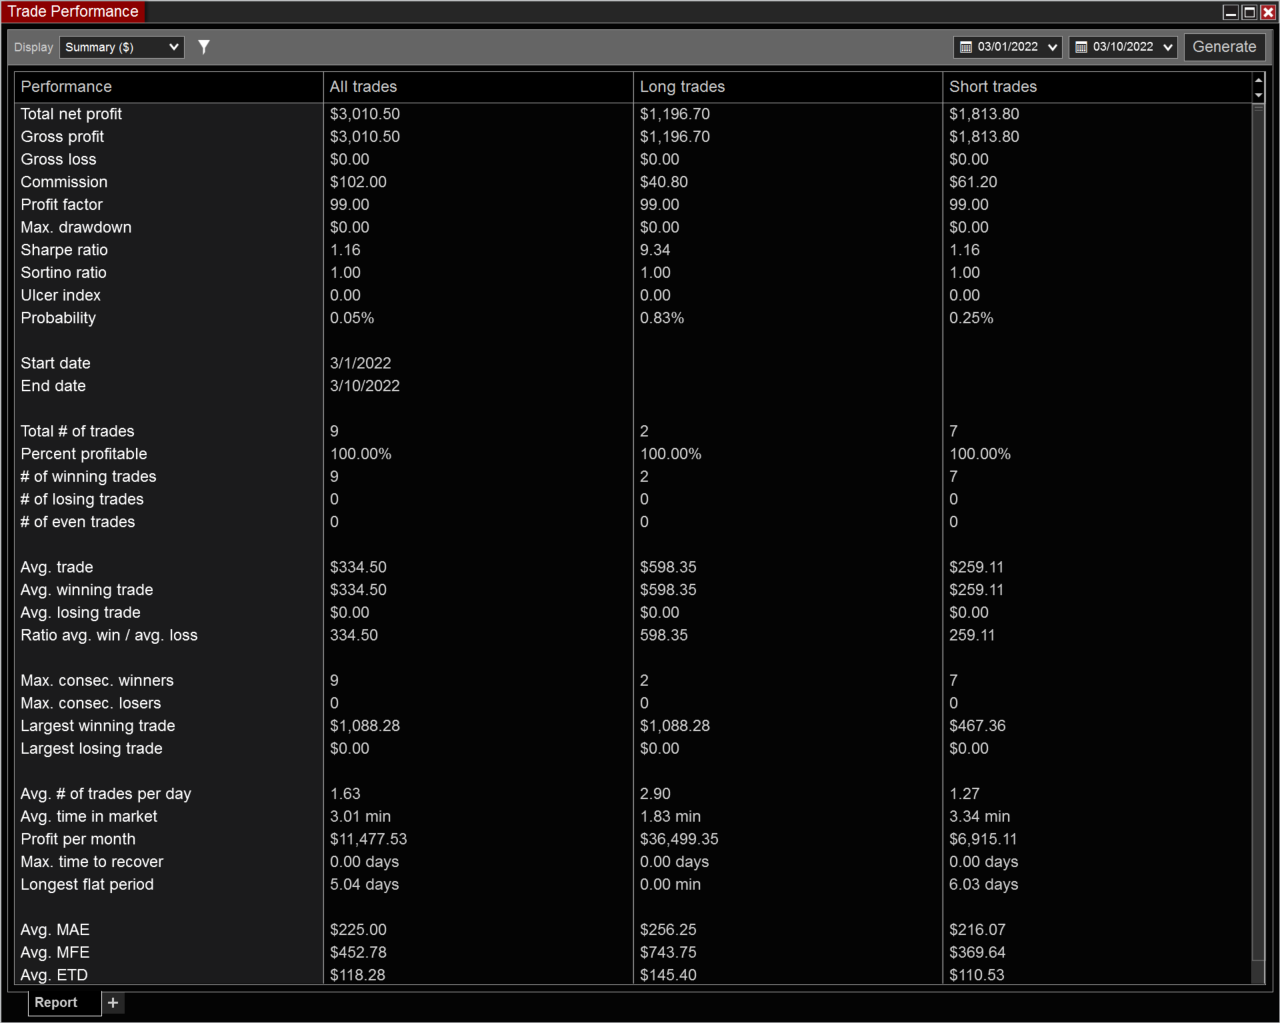This screenshot has width=1280, height=1023.
Task: Click the Max. consec. winners label
Action: pyautogui.click(x=97, y=681)
